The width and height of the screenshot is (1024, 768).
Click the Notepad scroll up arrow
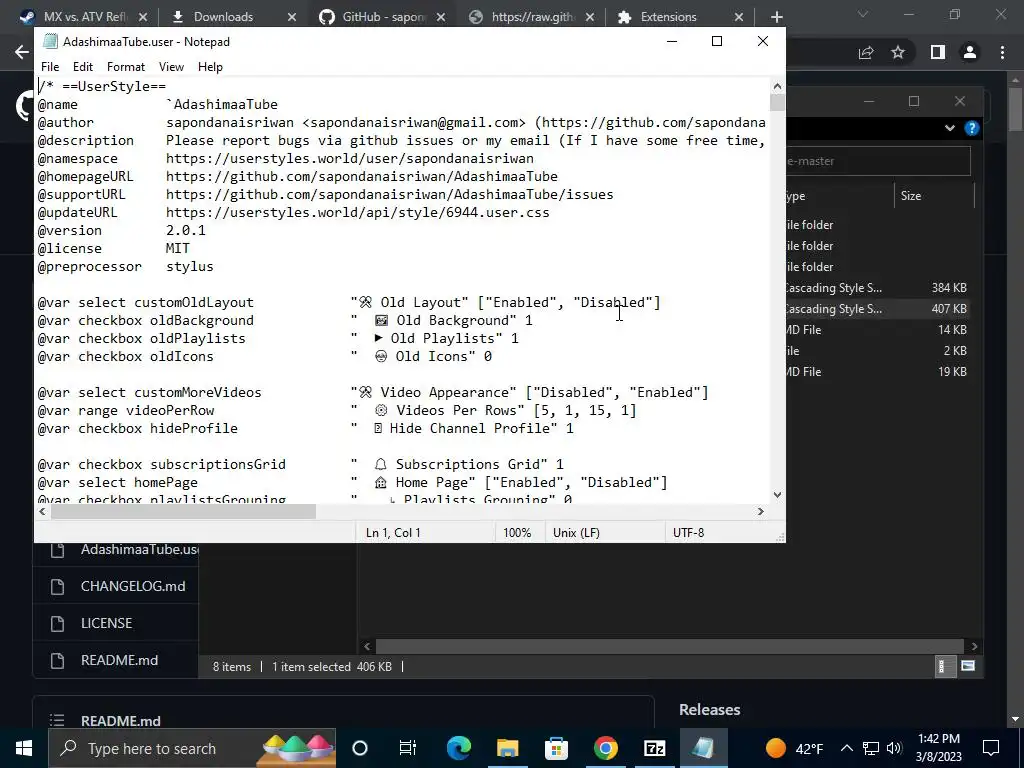777,86
